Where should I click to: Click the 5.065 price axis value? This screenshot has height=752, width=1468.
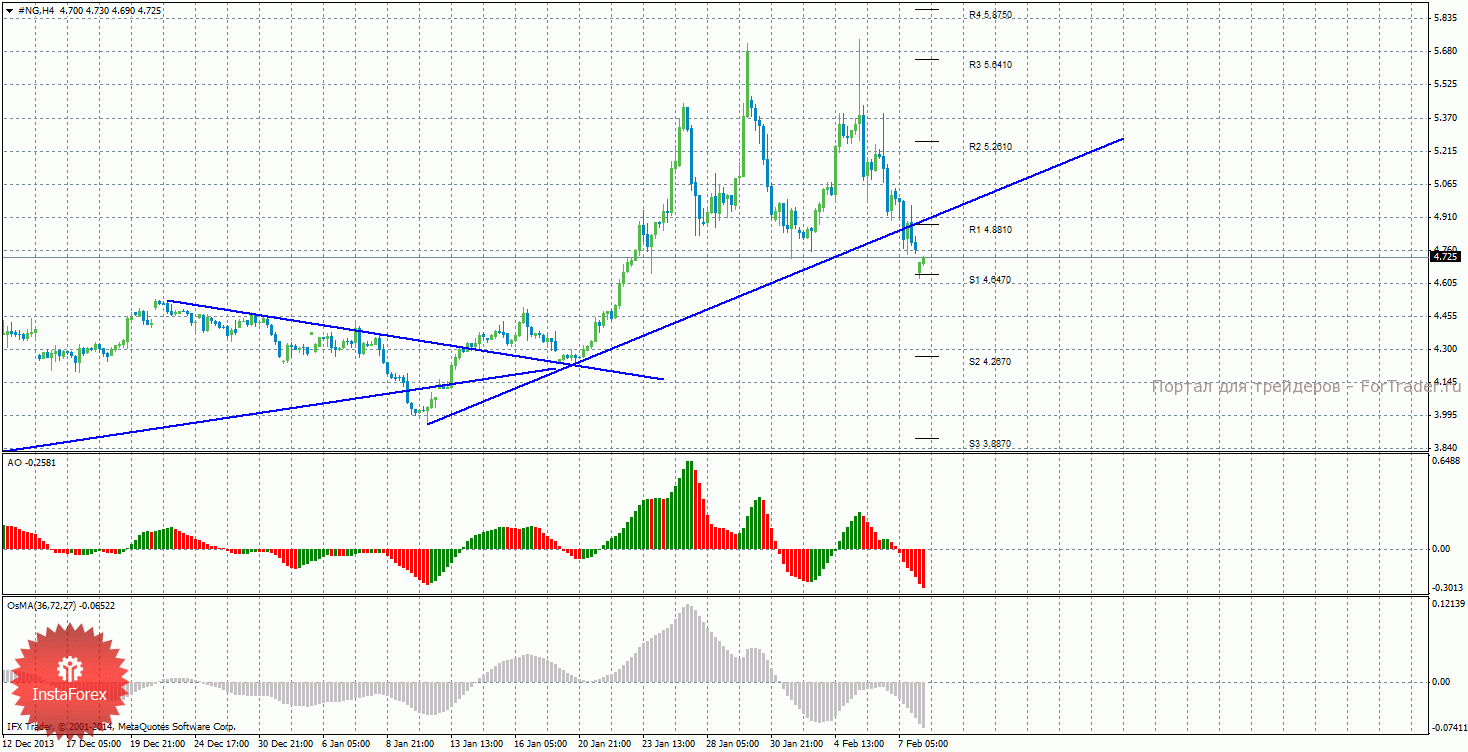1446,184
